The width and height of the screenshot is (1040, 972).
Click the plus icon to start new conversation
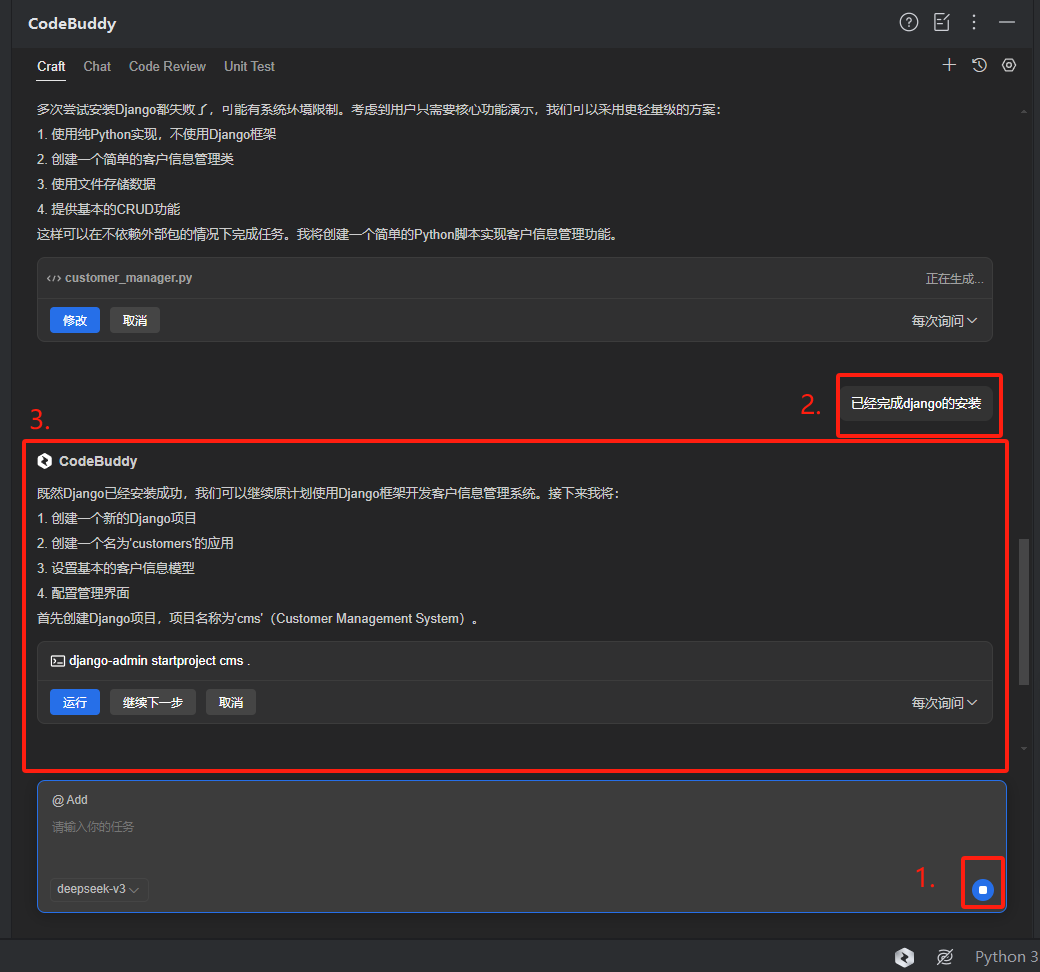coord(949,65)
